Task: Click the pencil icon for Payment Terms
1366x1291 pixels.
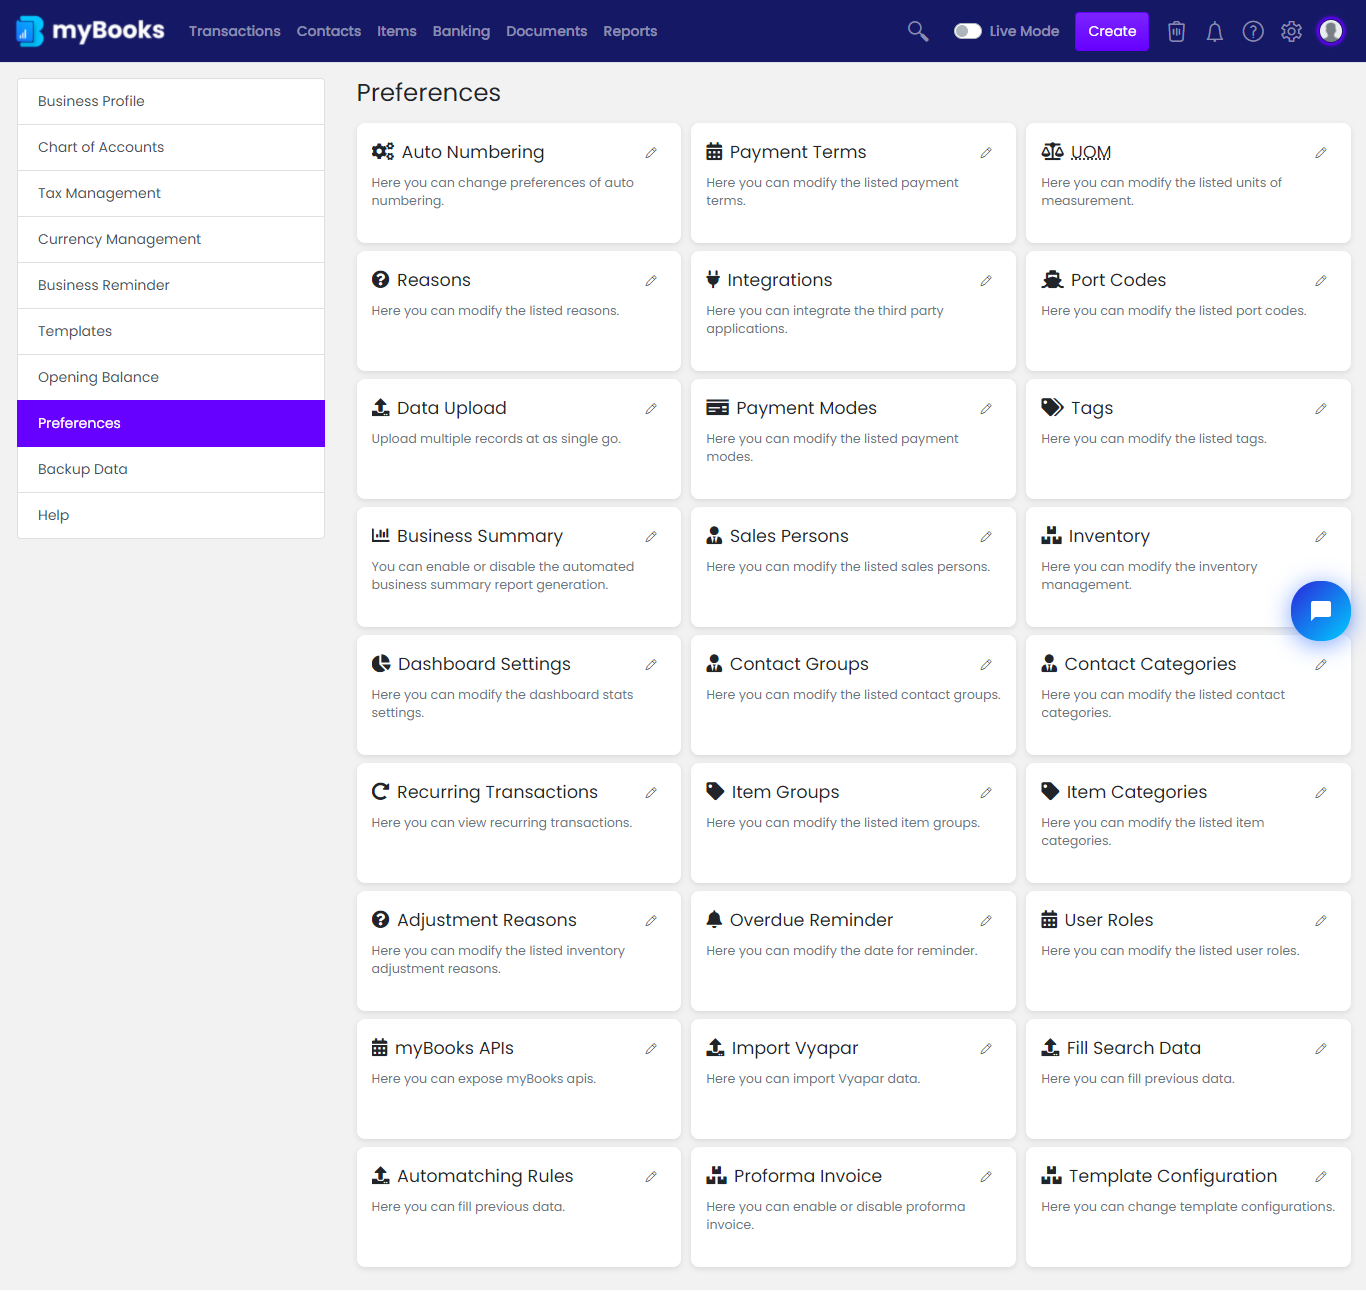Action: click(986, 153)
